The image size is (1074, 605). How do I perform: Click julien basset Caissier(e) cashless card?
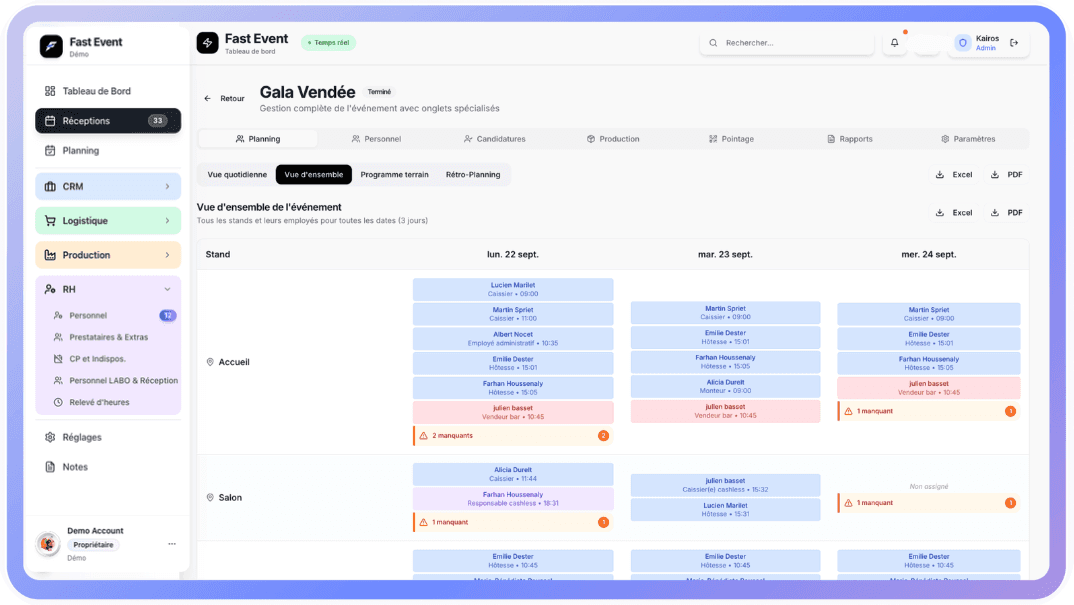point(725,485)
